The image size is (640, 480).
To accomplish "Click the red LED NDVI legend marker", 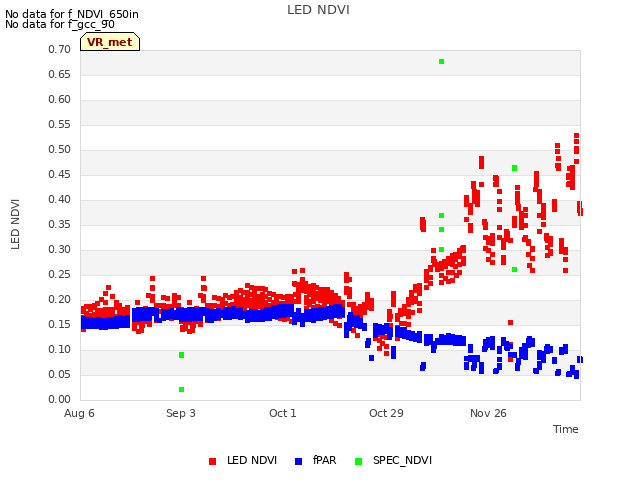I will coord(212,461).
